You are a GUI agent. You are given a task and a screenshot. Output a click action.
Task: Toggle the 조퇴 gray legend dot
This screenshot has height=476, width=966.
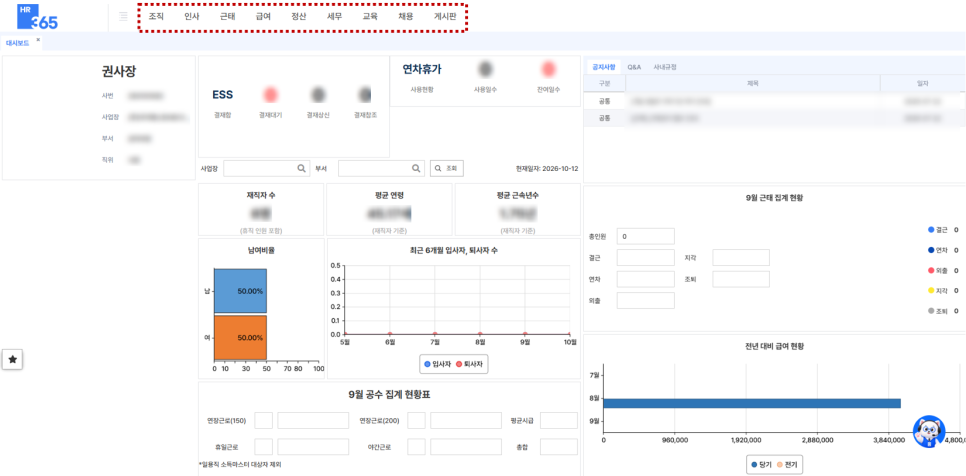click(x=931, y=310)
